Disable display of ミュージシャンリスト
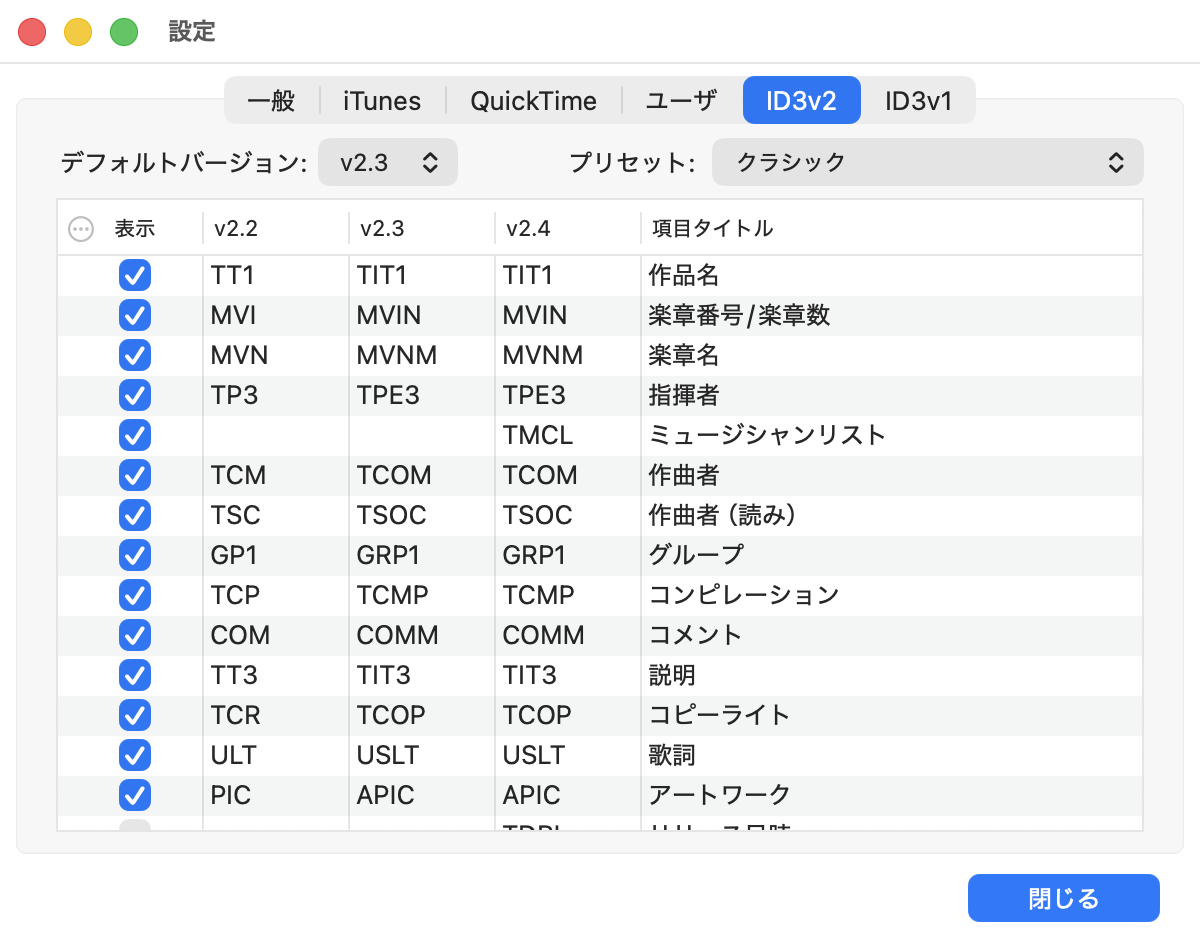1200x944 pixels. 135,435
